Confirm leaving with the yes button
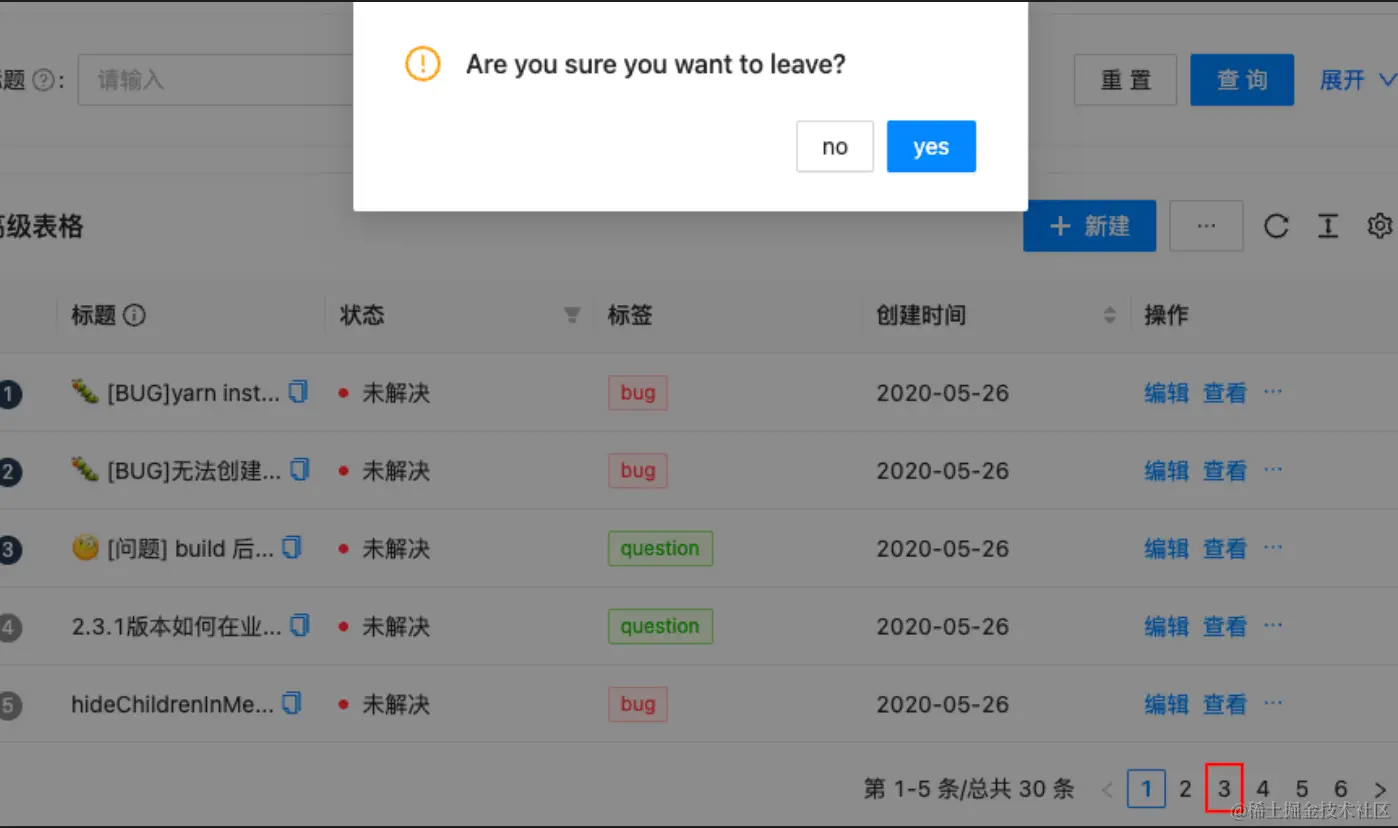 (931, 147)
